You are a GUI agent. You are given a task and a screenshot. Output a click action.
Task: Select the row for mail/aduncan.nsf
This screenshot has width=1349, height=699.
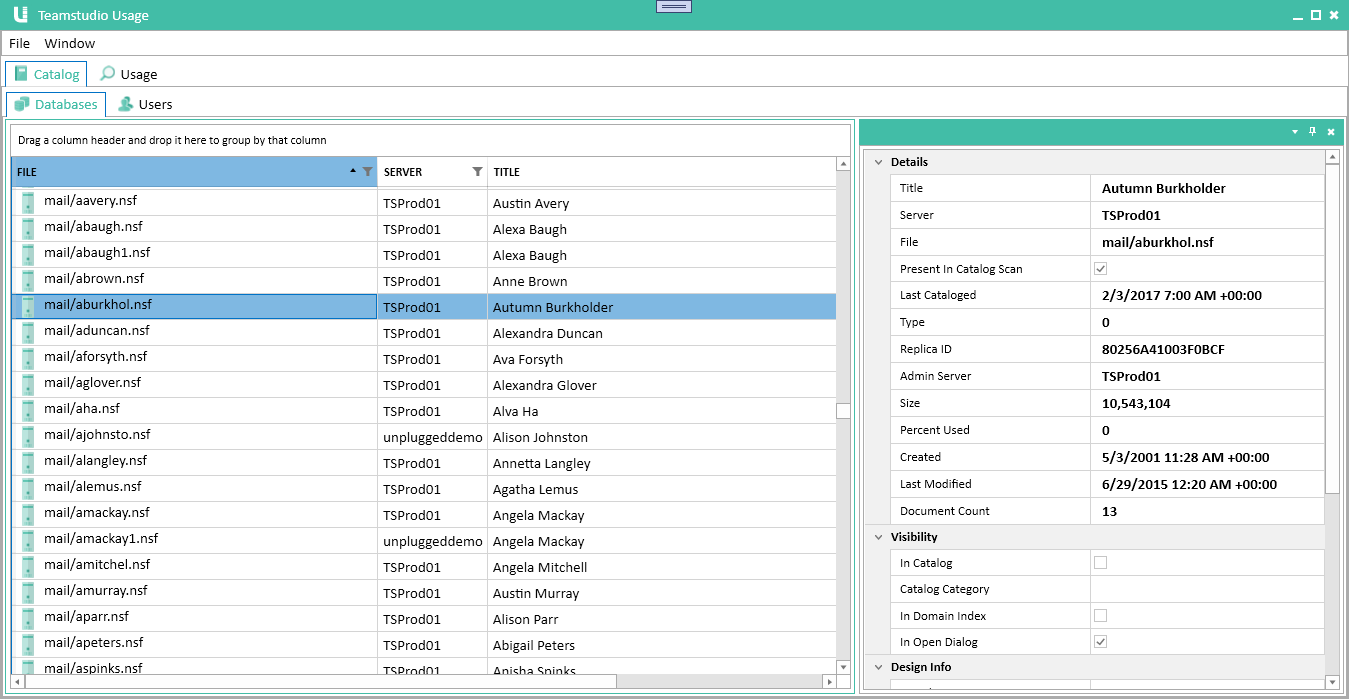tap(200, 331)
